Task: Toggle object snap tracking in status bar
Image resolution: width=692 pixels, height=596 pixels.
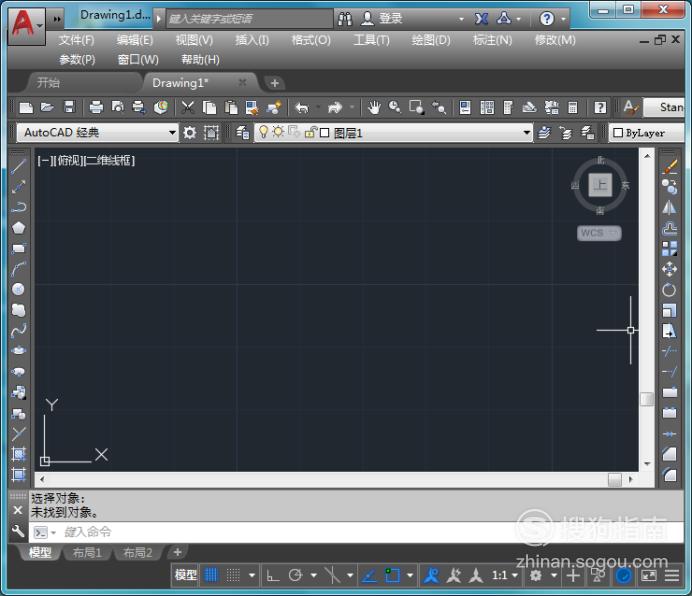Action: (369, 575)
